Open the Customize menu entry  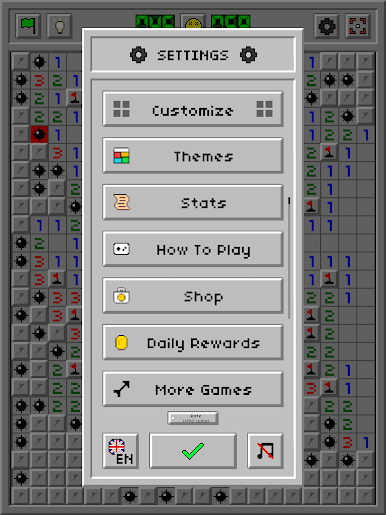coord(193,109)
